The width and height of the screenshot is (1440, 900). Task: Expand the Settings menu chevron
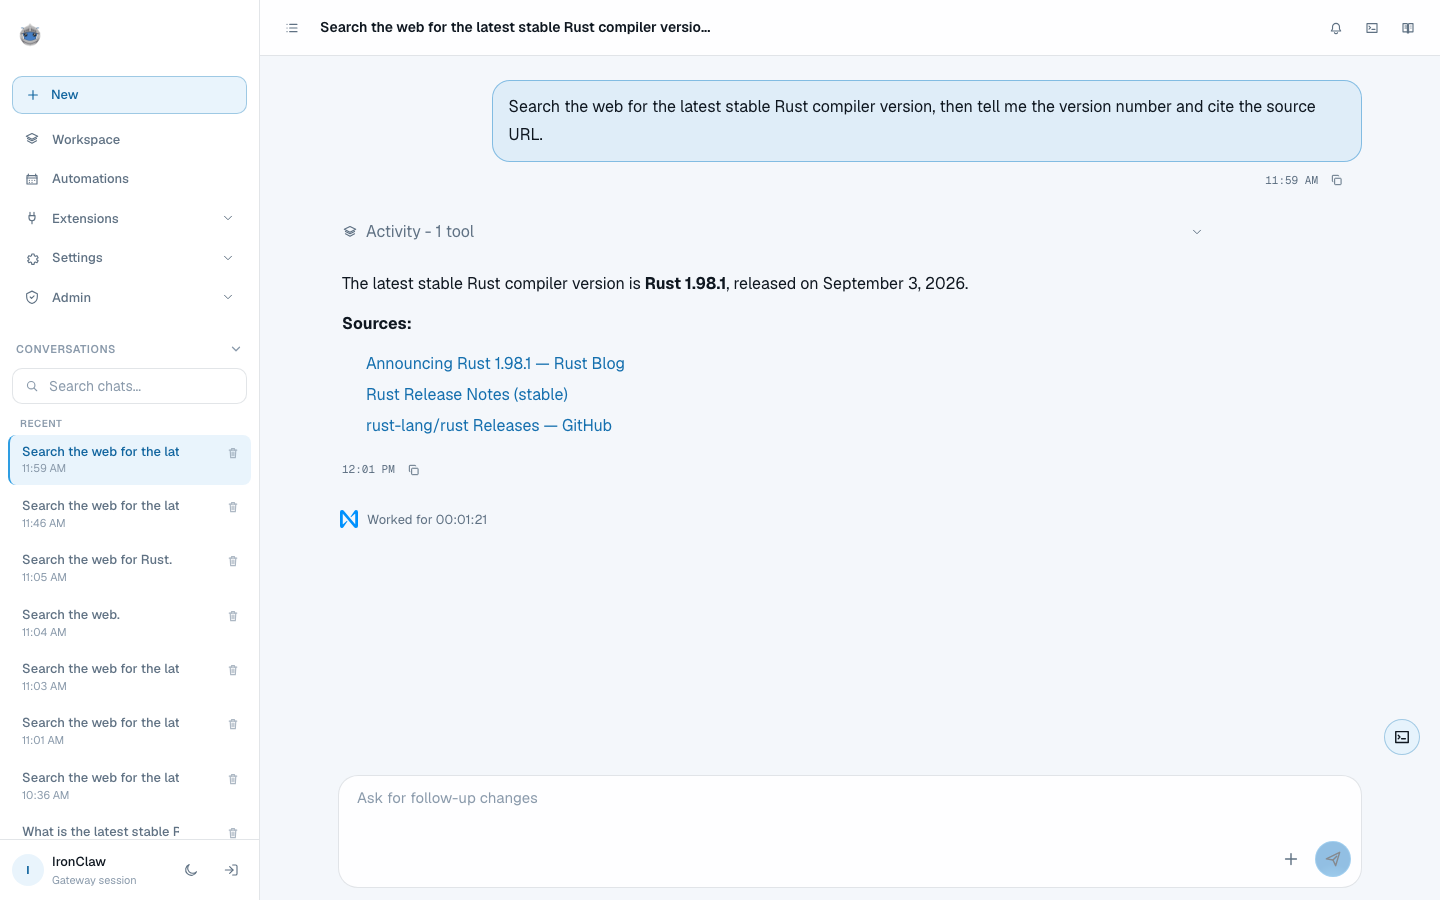coord(228,258)
